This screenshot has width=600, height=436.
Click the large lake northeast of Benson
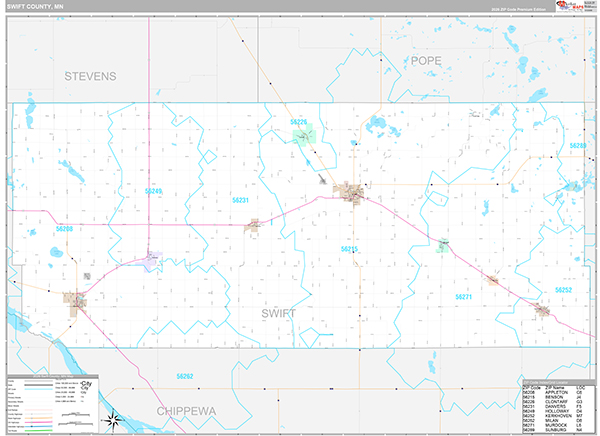coord(377,124)
